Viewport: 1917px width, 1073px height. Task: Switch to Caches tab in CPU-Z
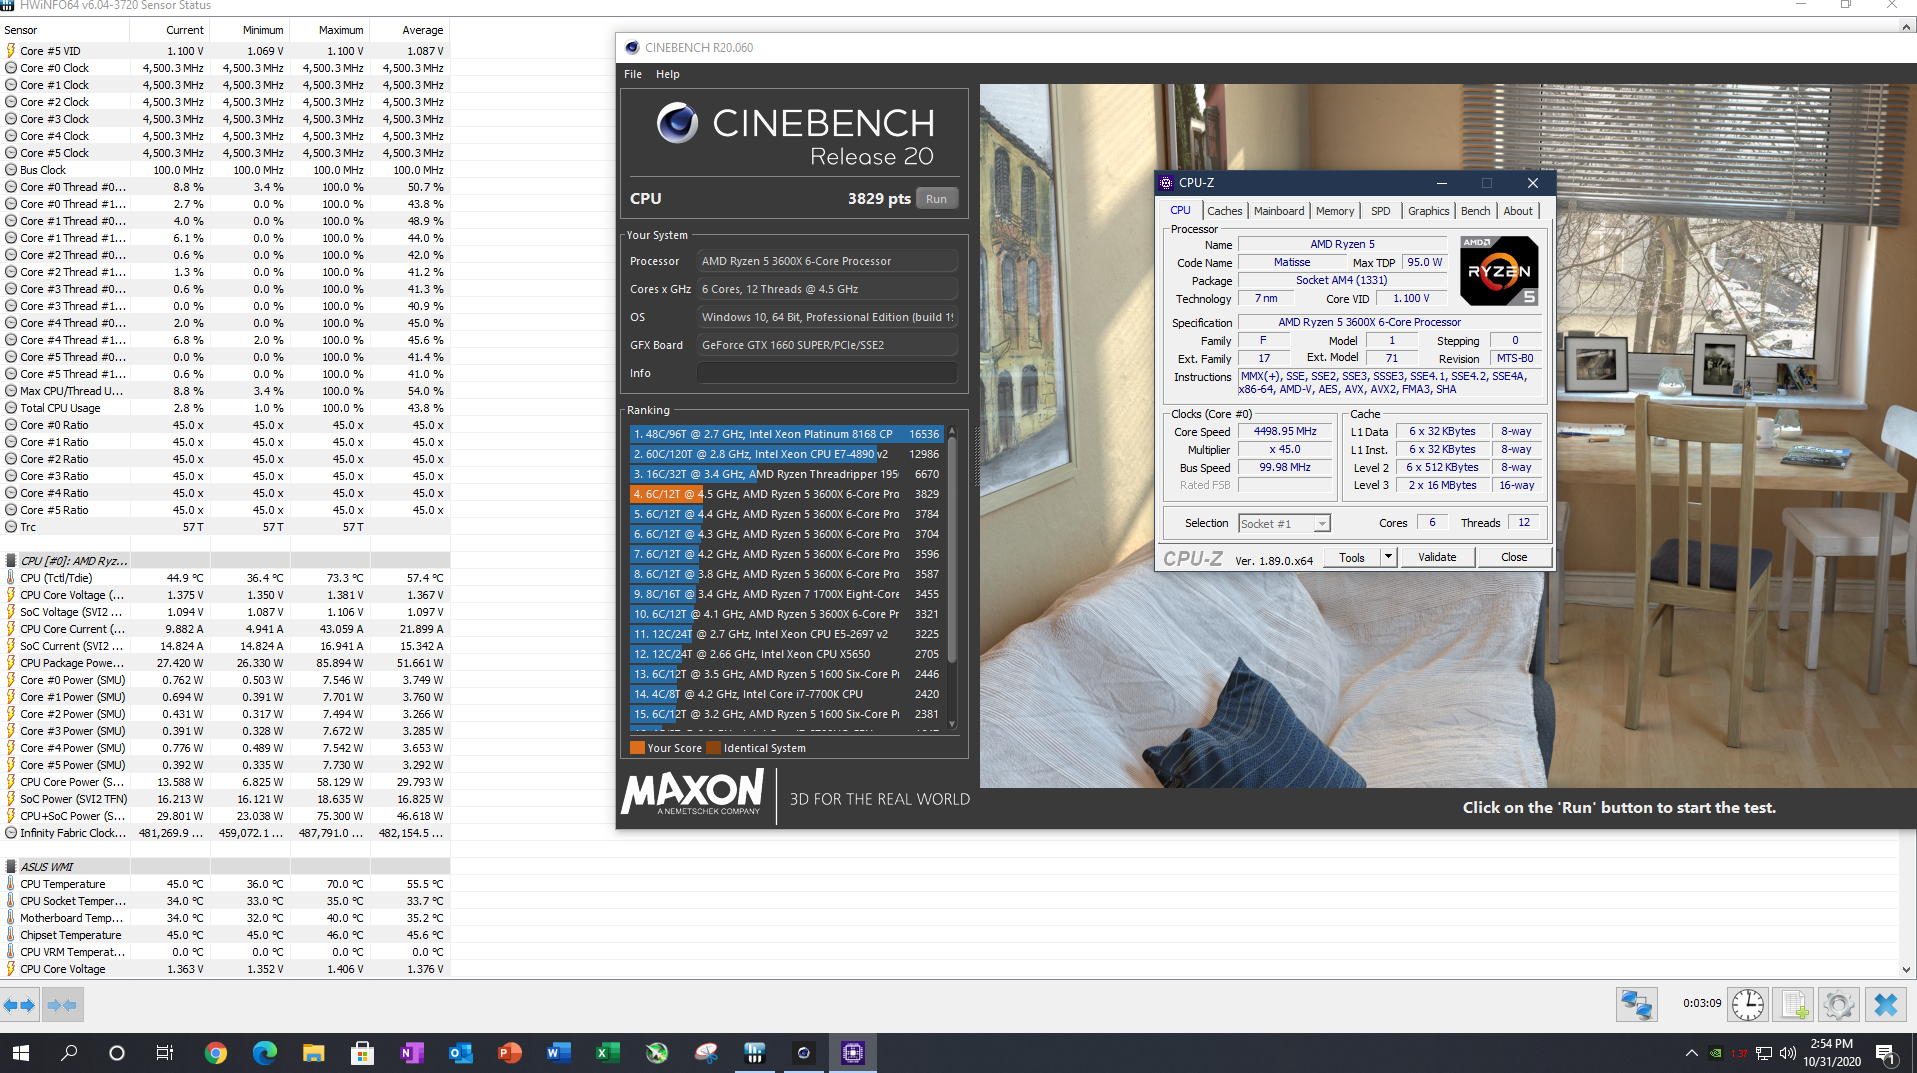[x=1224, y=211]
